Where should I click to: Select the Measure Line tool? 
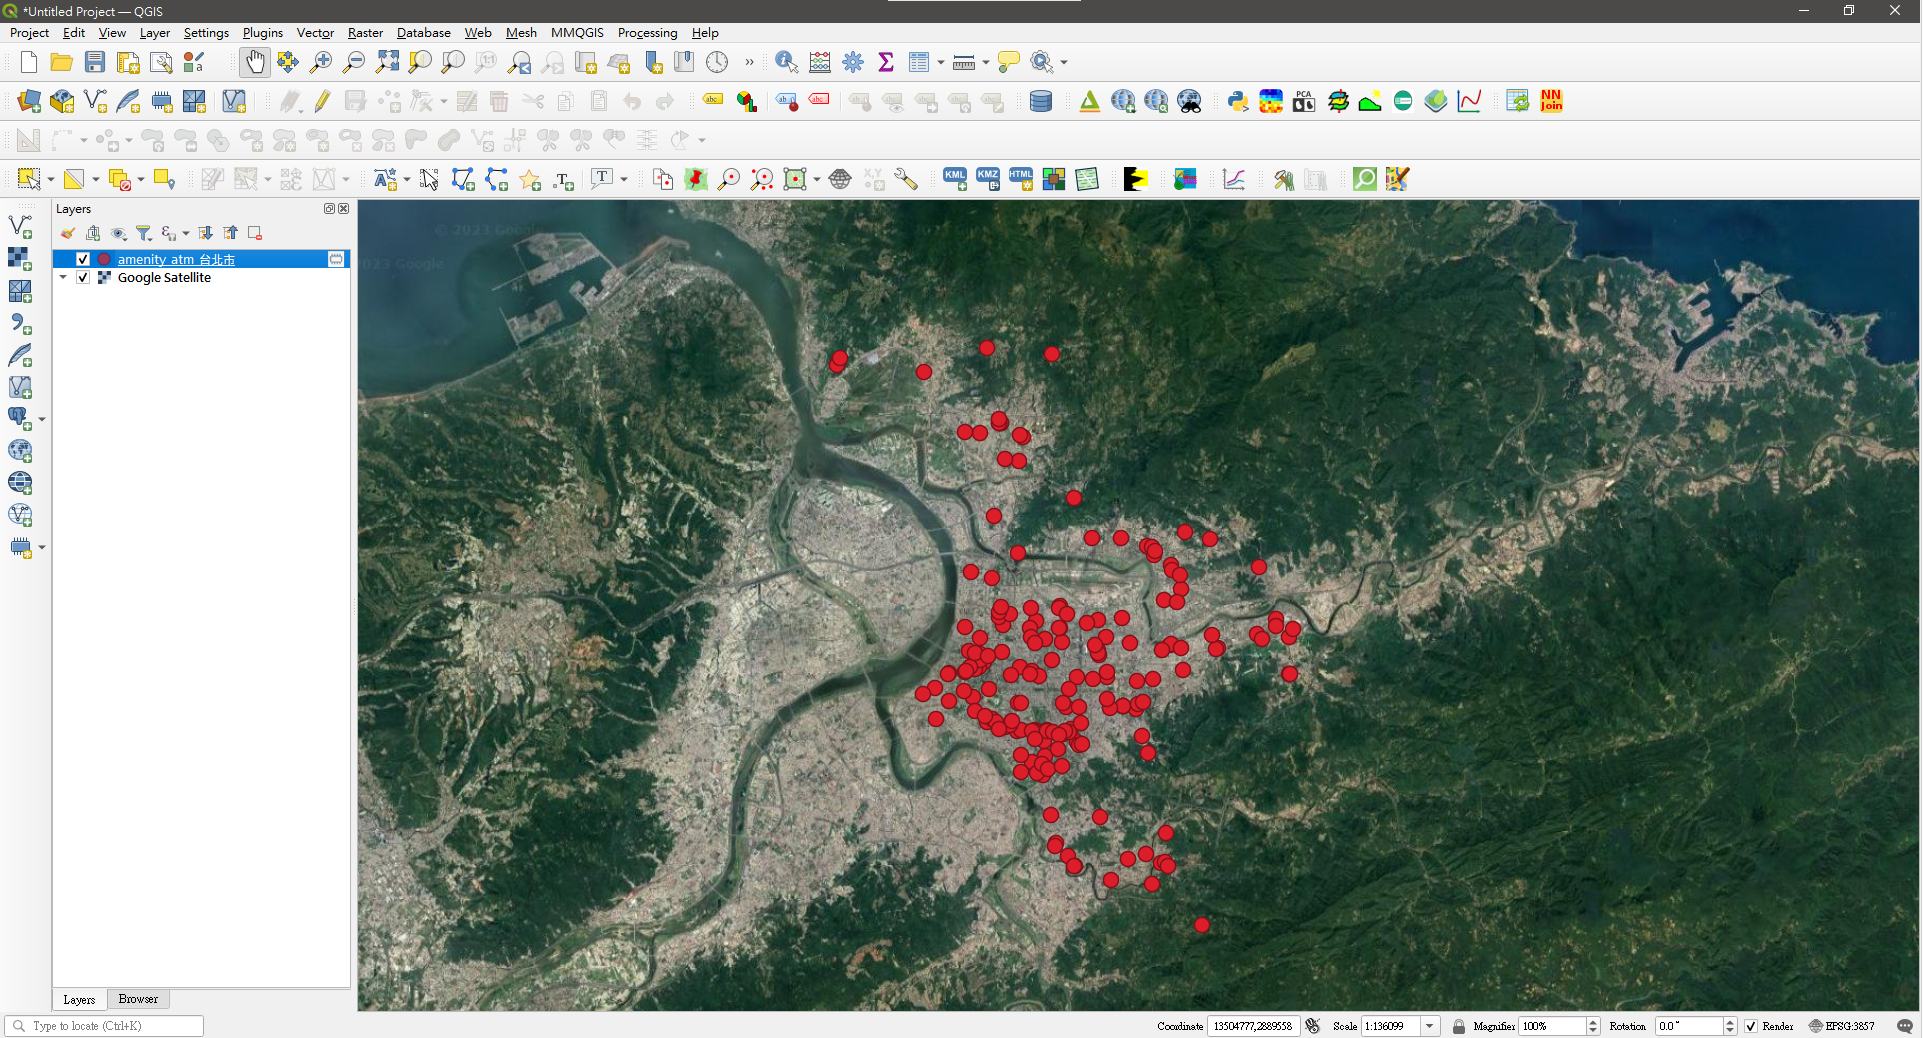pyautogui.click(x=962, y=62)
